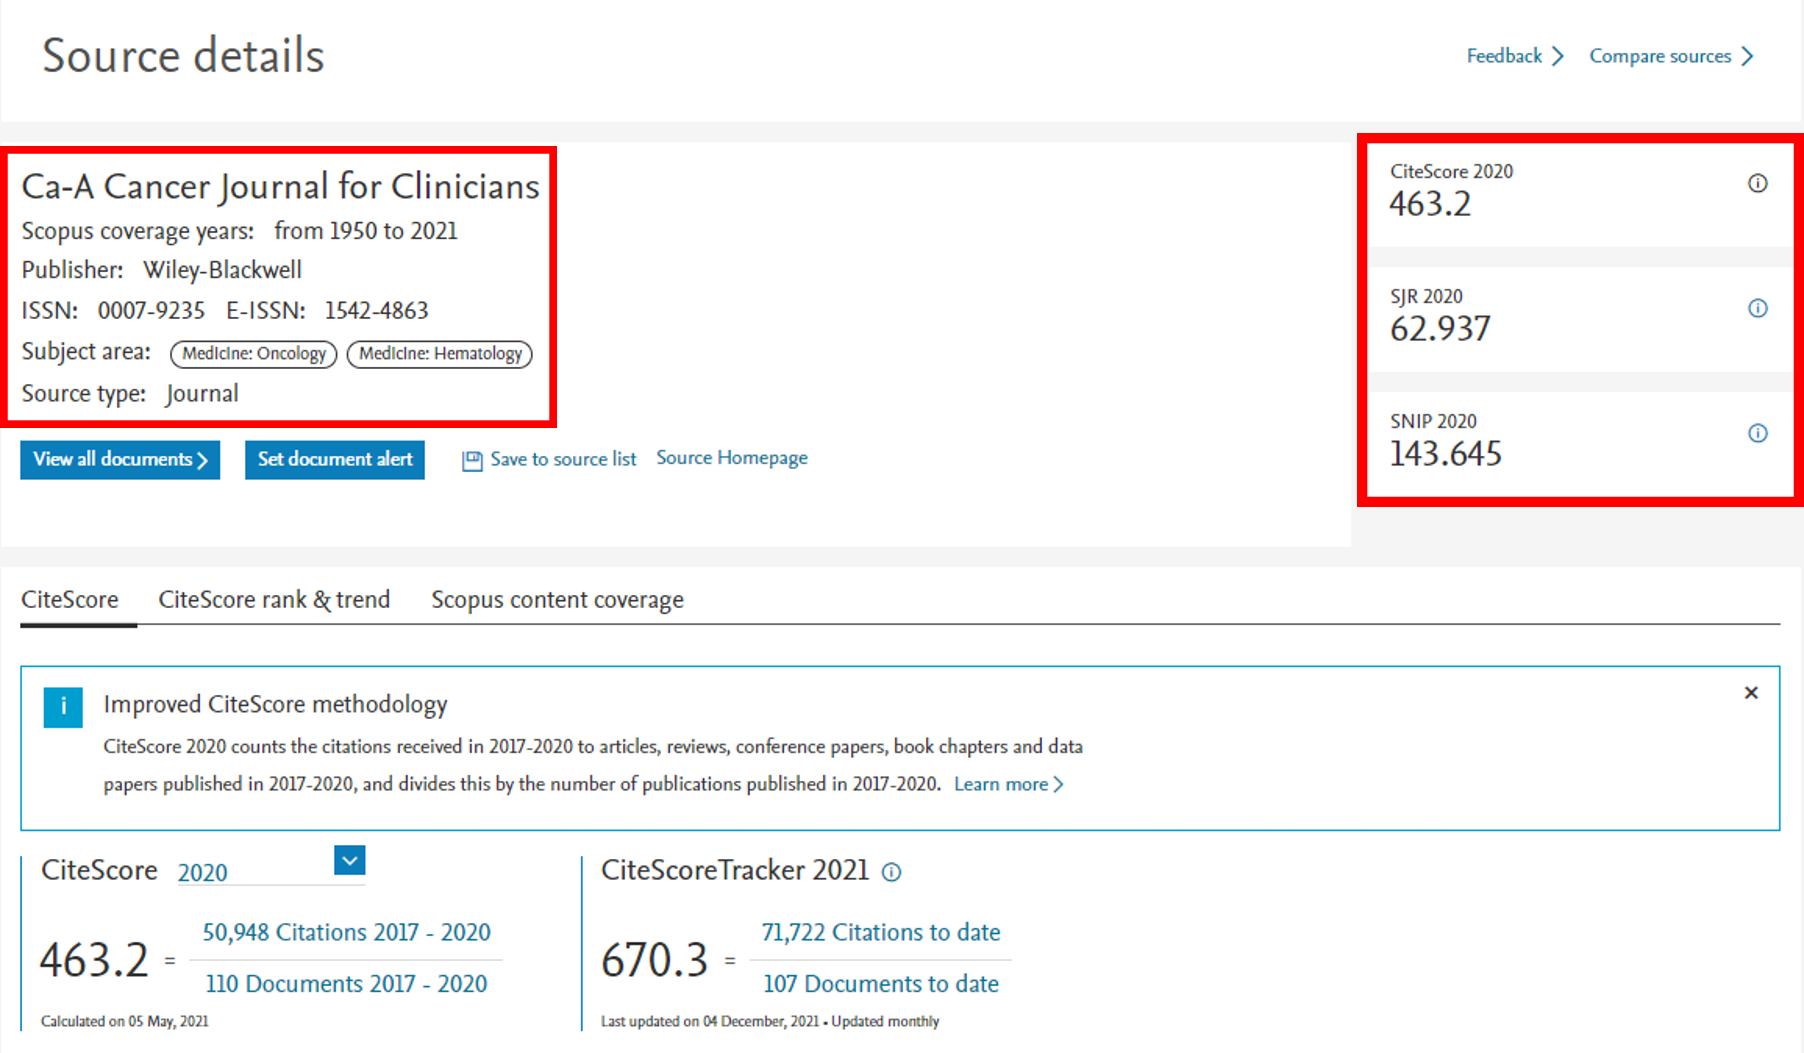Click the save floppy disk icon
Viewport: 1804px width, 1053px height.
[x=472, y=460]
